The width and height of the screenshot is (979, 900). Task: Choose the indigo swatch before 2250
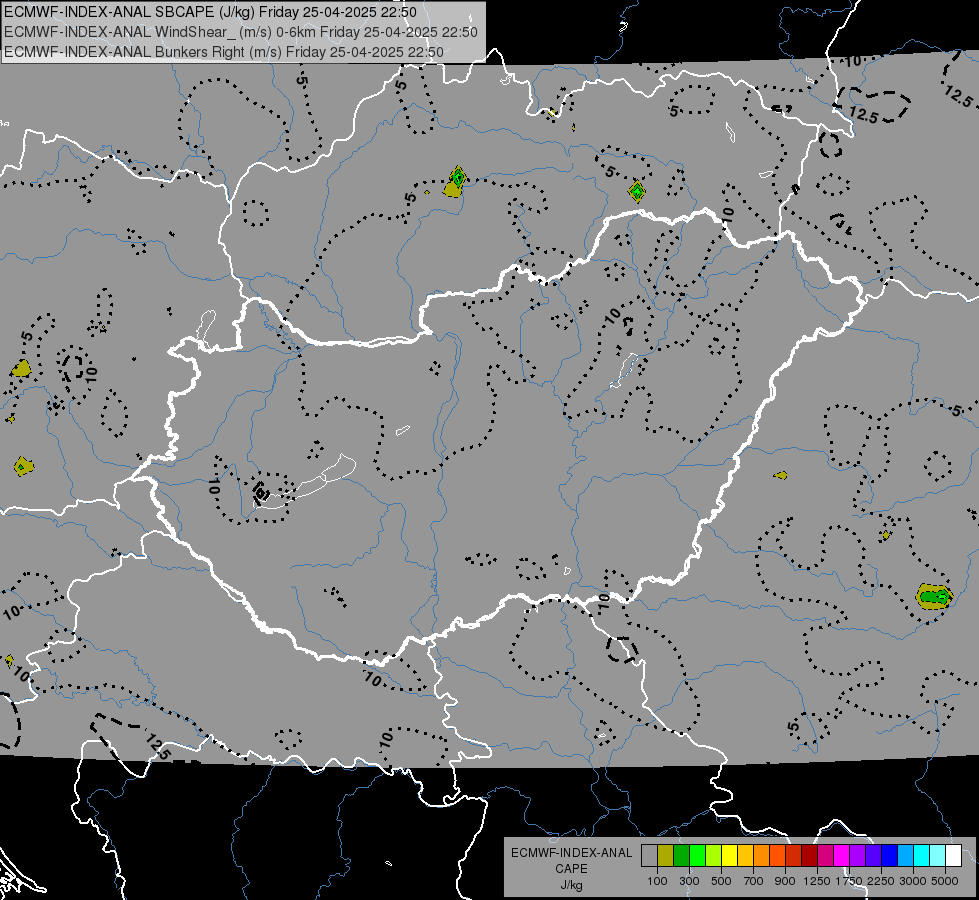(873, 856)
